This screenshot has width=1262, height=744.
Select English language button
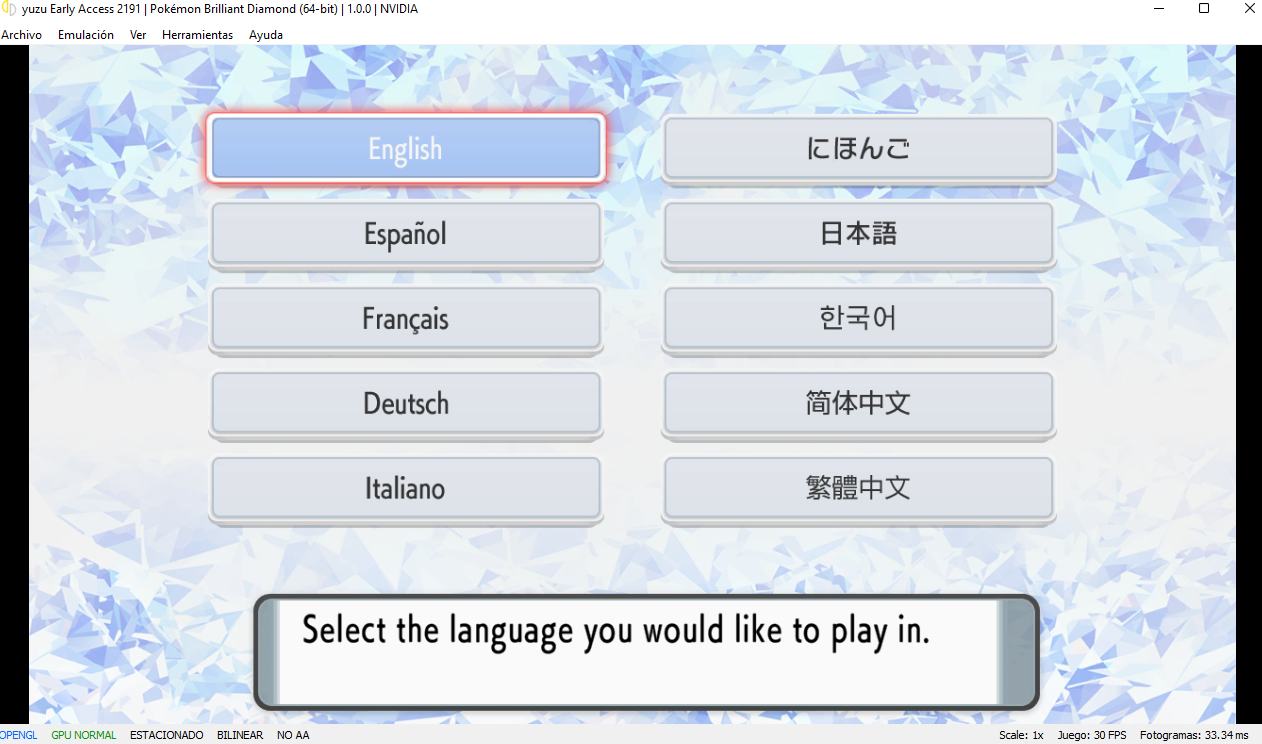[x=405, y=149]
